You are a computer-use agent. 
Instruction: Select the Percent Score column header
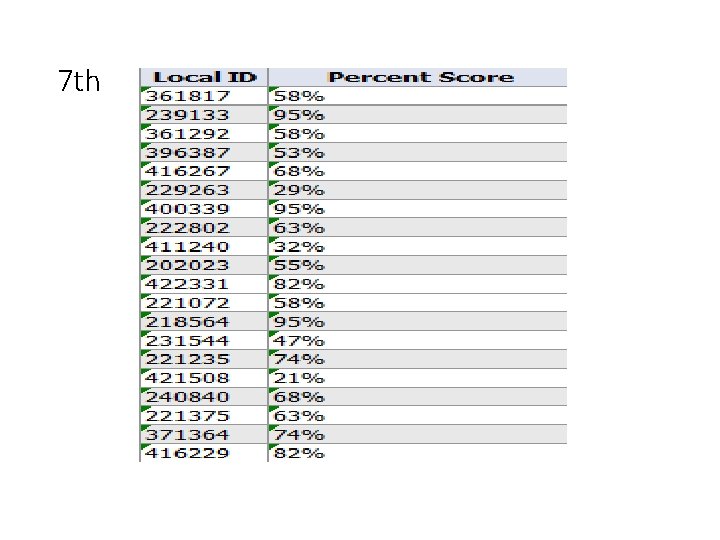click(418, 77)
